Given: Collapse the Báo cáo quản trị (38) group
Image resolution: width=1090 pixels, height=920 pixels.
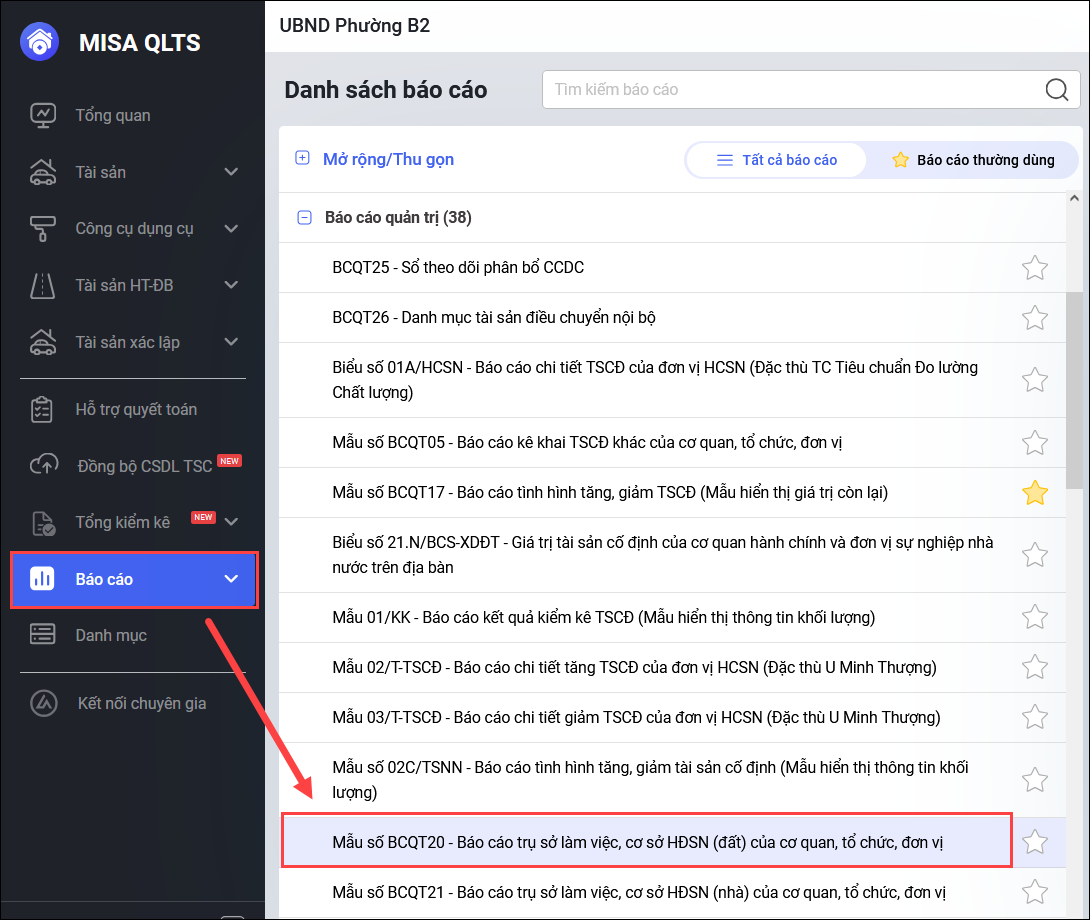Looking at the screenshot, I should click(x=304, y=218).
